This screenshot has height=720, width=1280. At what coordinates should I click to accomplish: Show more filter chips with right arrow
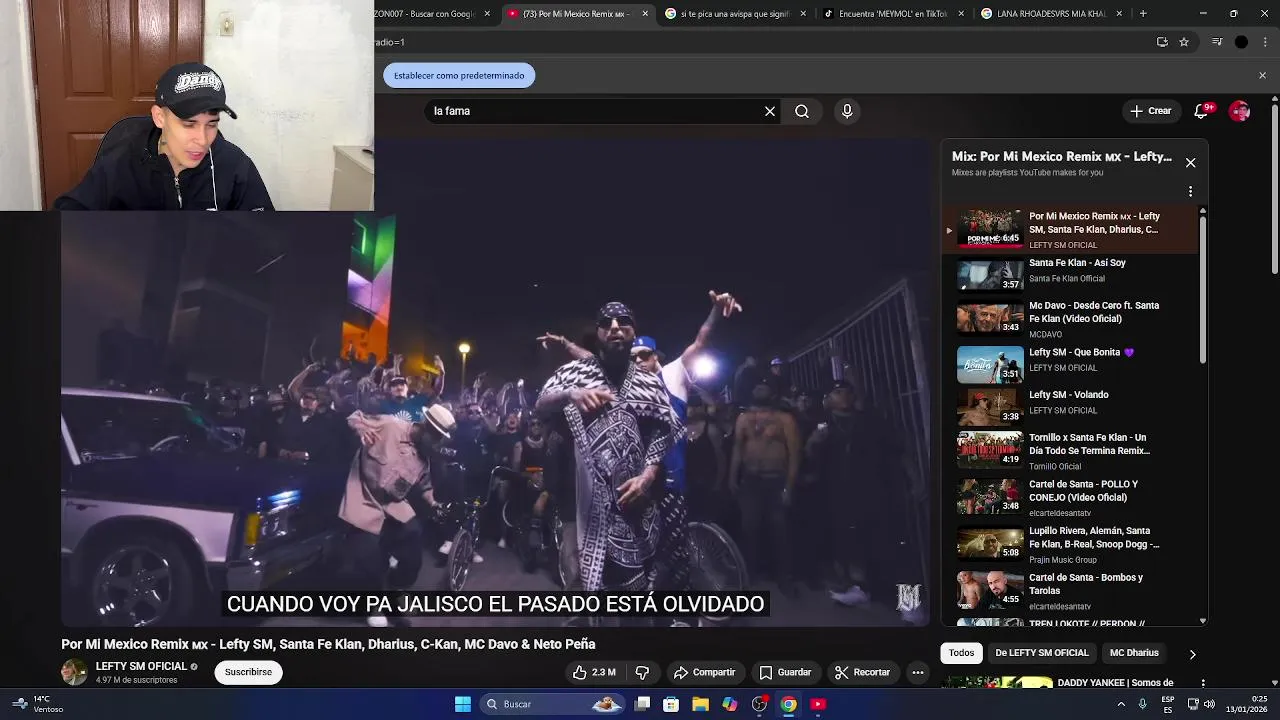coord(1192,654)
